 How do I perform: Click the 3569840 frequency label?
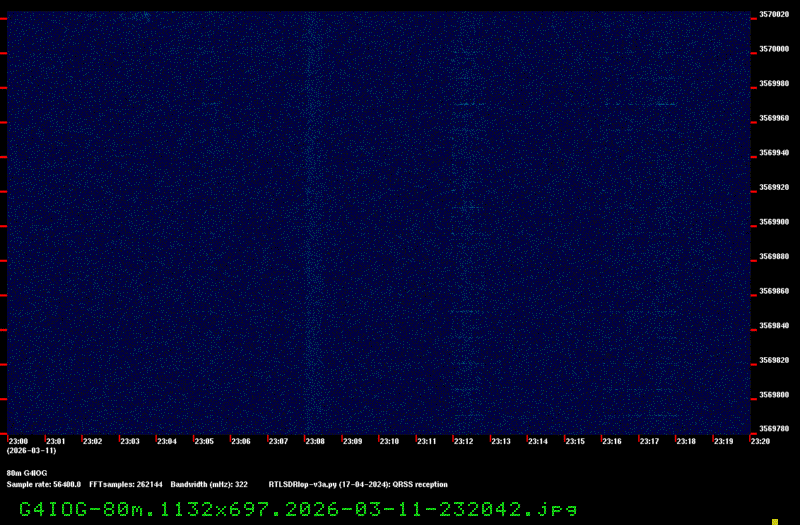point(774,326)
